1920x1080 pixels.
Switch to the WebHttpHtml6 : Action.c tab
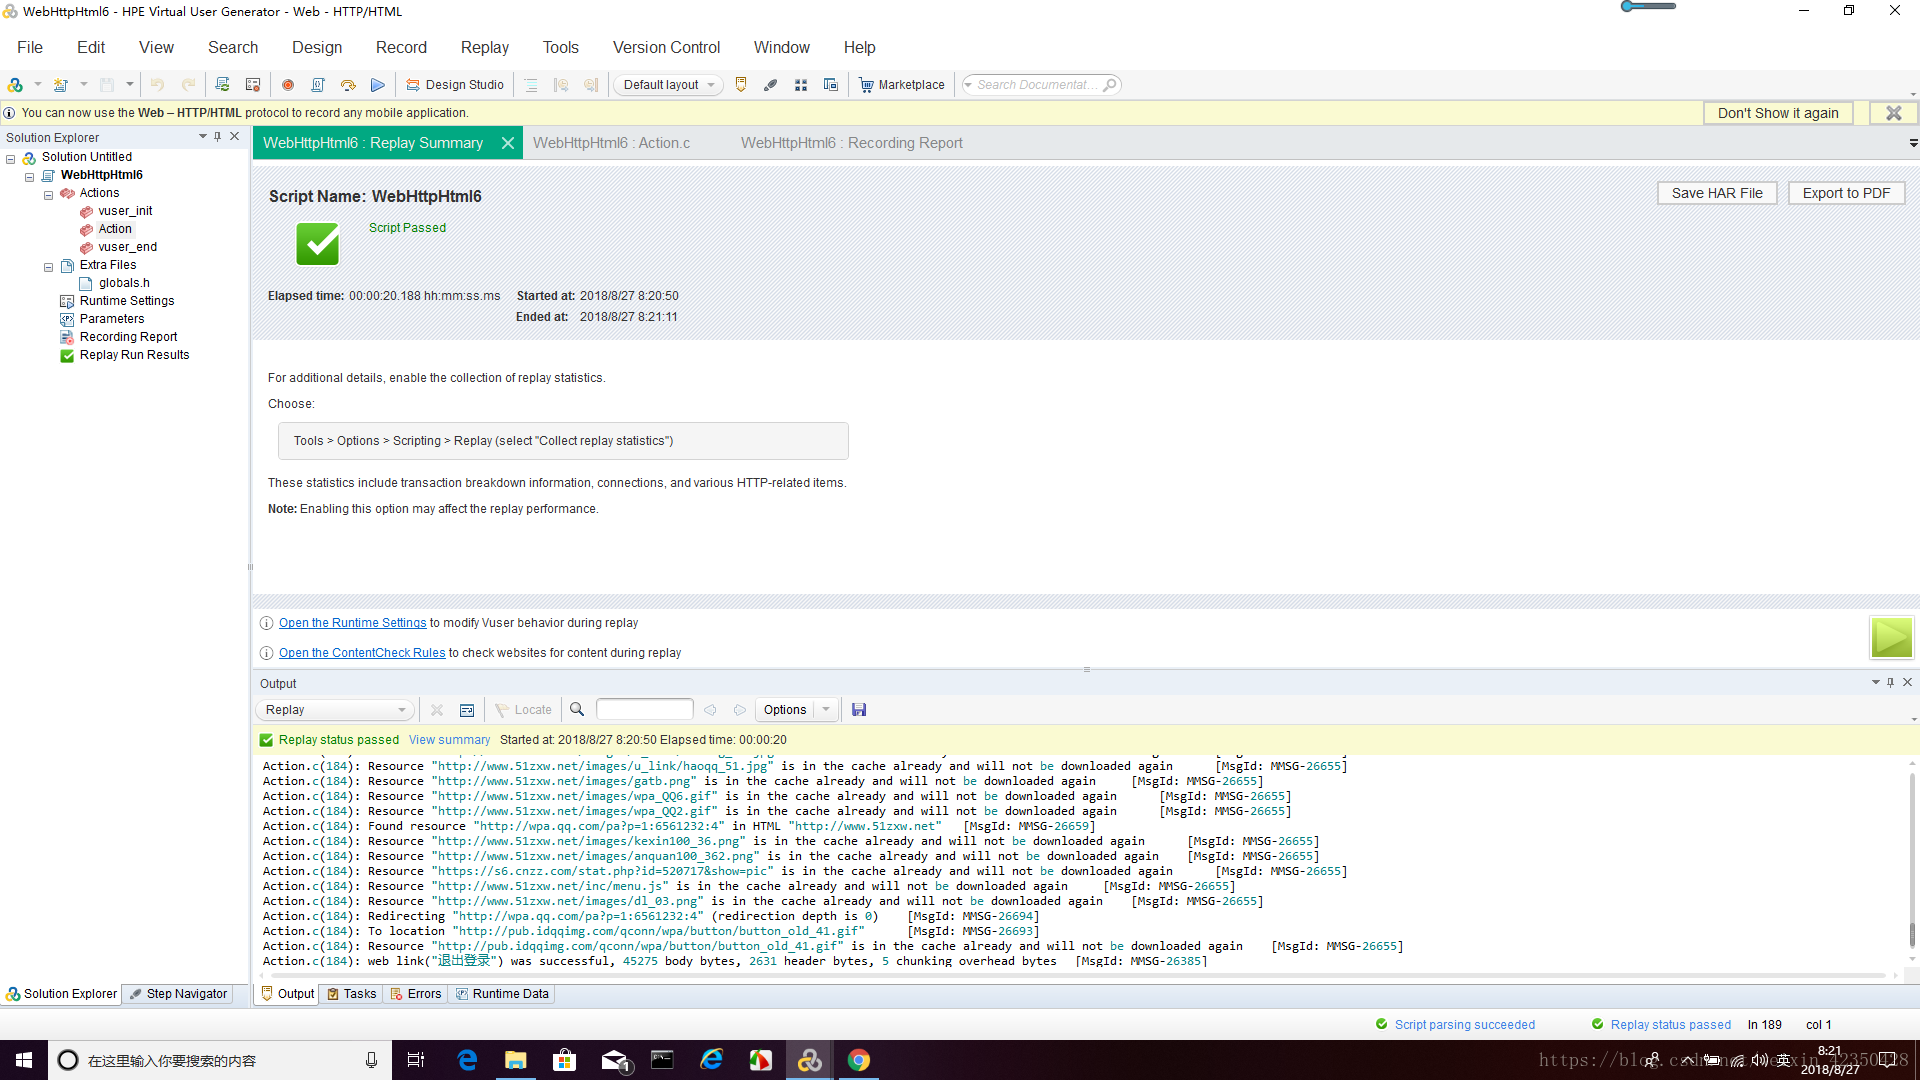point(611,143)
